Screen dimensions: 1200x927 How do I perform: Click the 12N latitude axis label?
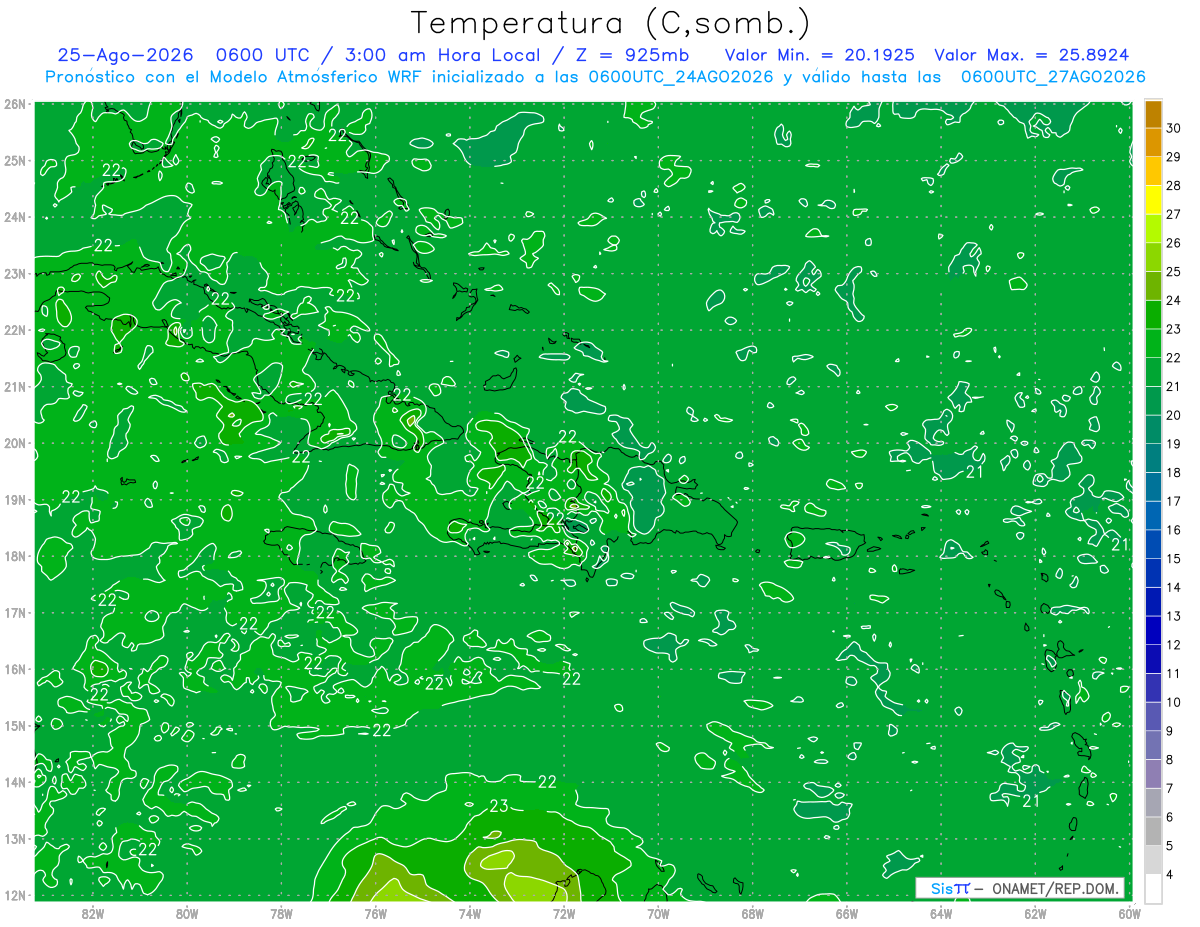(15, 895)
